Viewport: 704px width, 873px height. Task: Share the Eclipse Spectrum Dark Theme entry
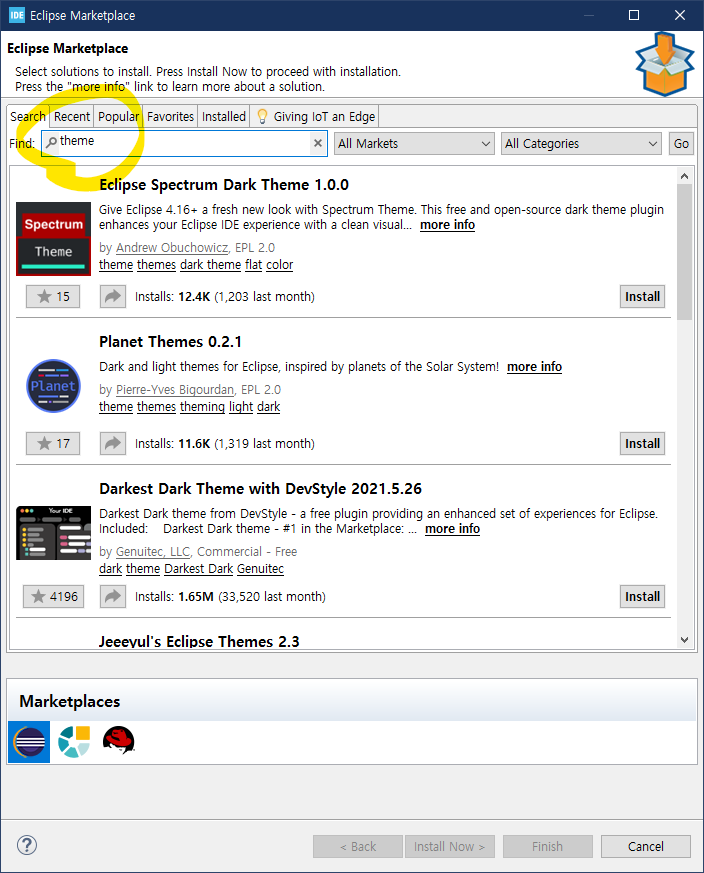113,296
